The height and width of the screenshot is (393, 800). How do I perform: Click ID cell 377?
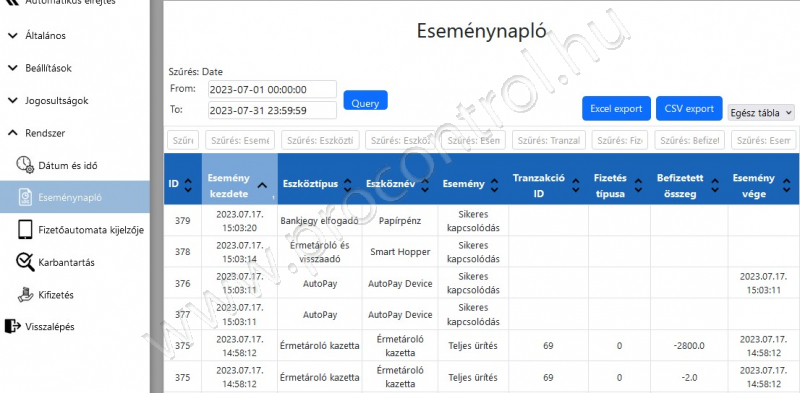point(183,314)
